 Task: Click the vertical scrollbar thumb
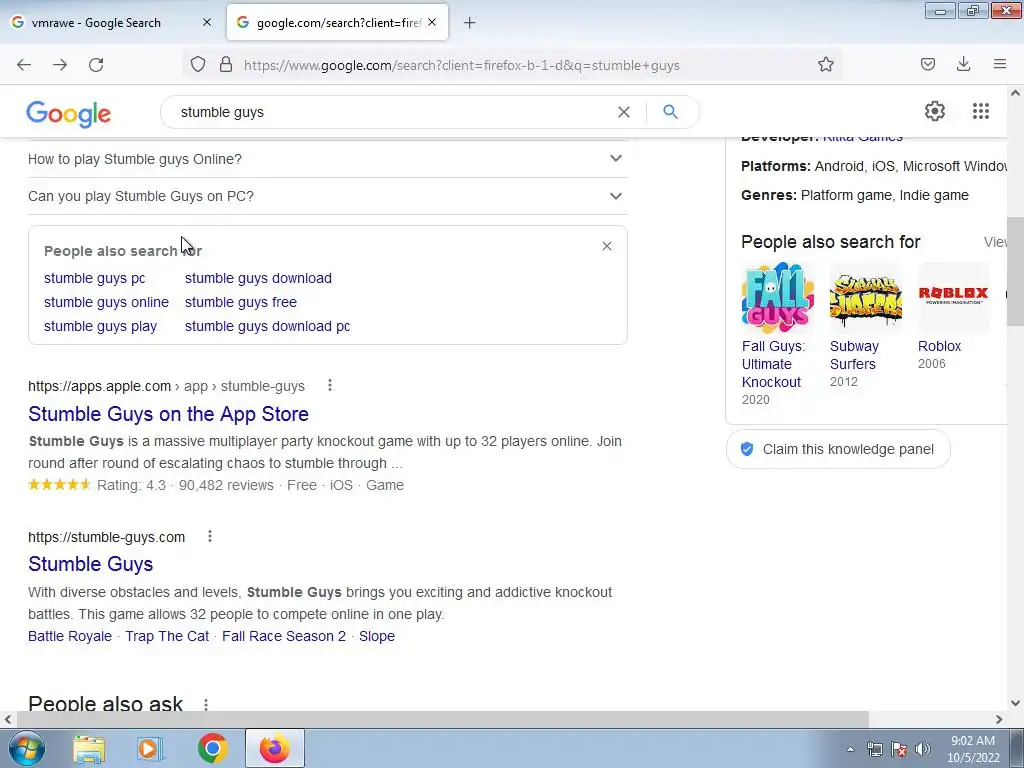(x=1015, y=271)
